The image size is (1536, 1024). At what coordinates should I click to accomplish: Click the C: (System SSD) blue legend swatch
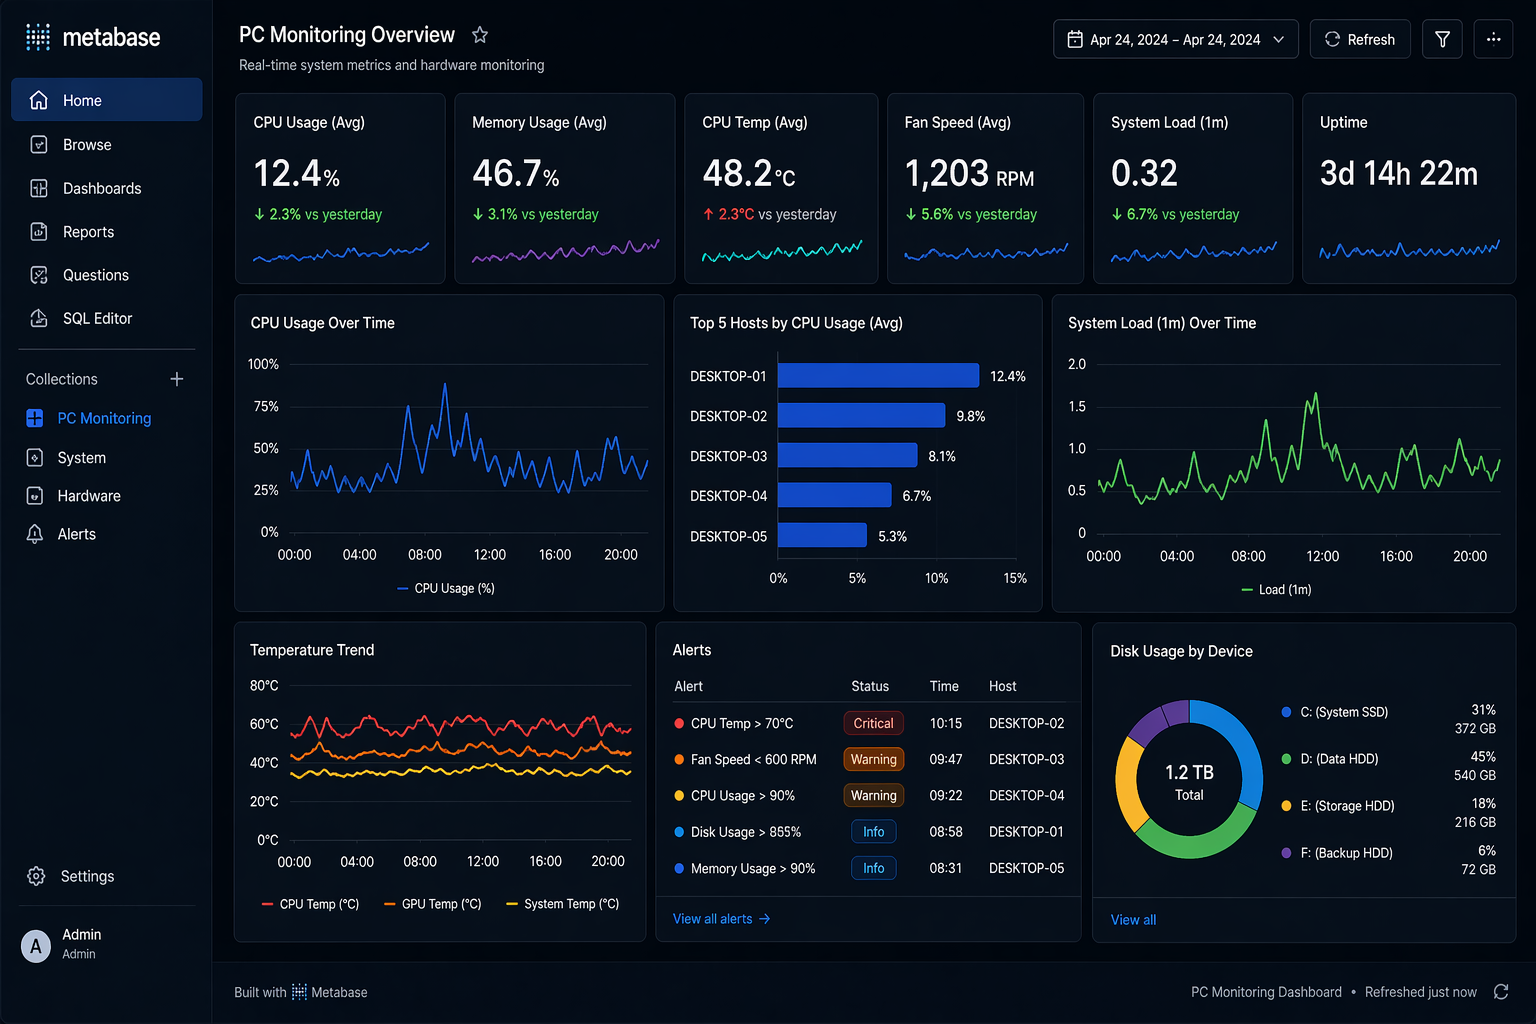tap(1286, 712)
